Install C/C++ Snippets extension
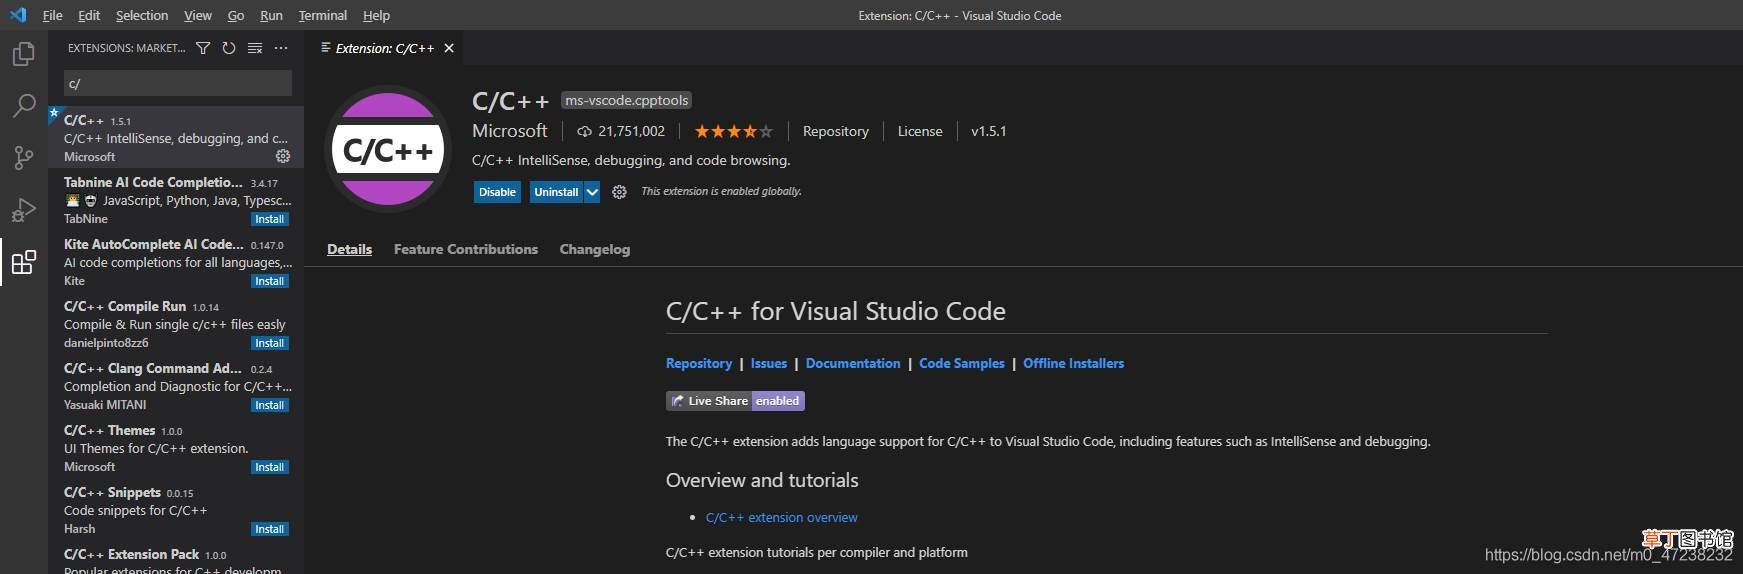Screen dimensions: 1743x574 point(269,529)
